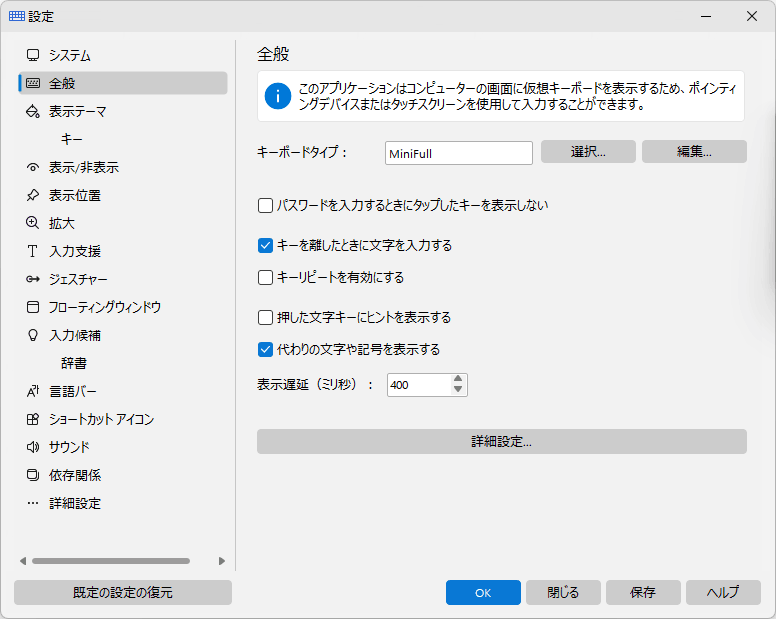Viewport: 776px width, 619px height.
Task: Click the 表示遅延 400 input field
Action: click(419, 385)
